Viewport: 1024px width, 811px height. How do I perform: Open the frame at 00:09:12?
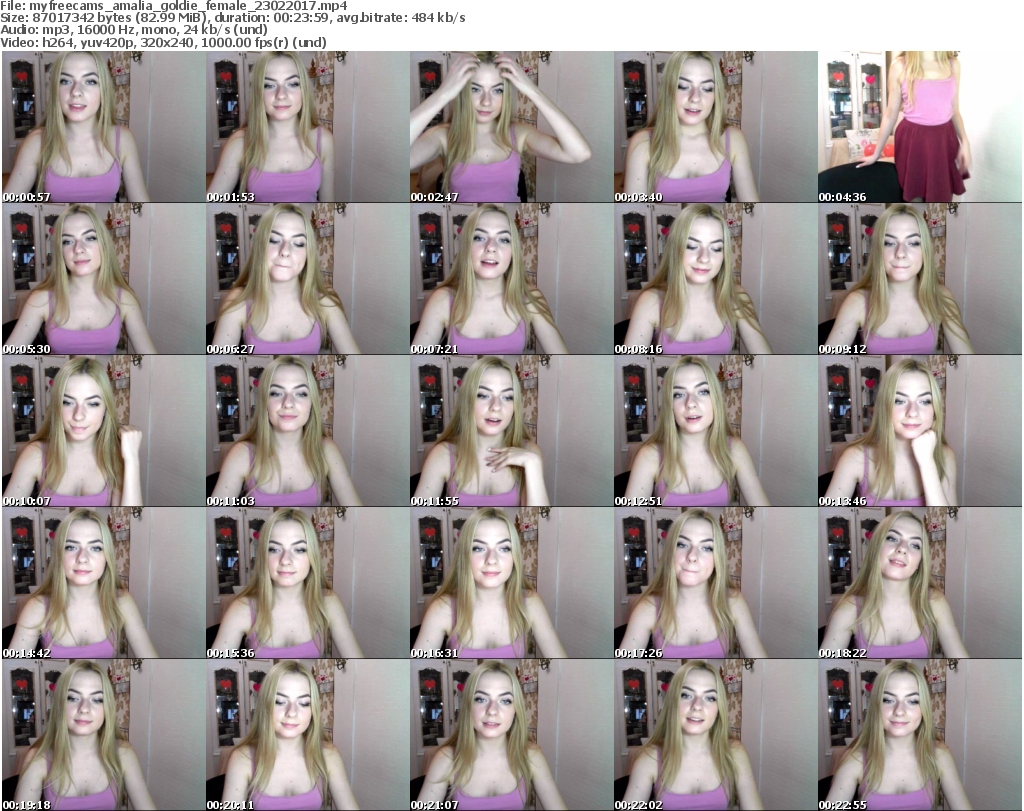click(920, 279)
